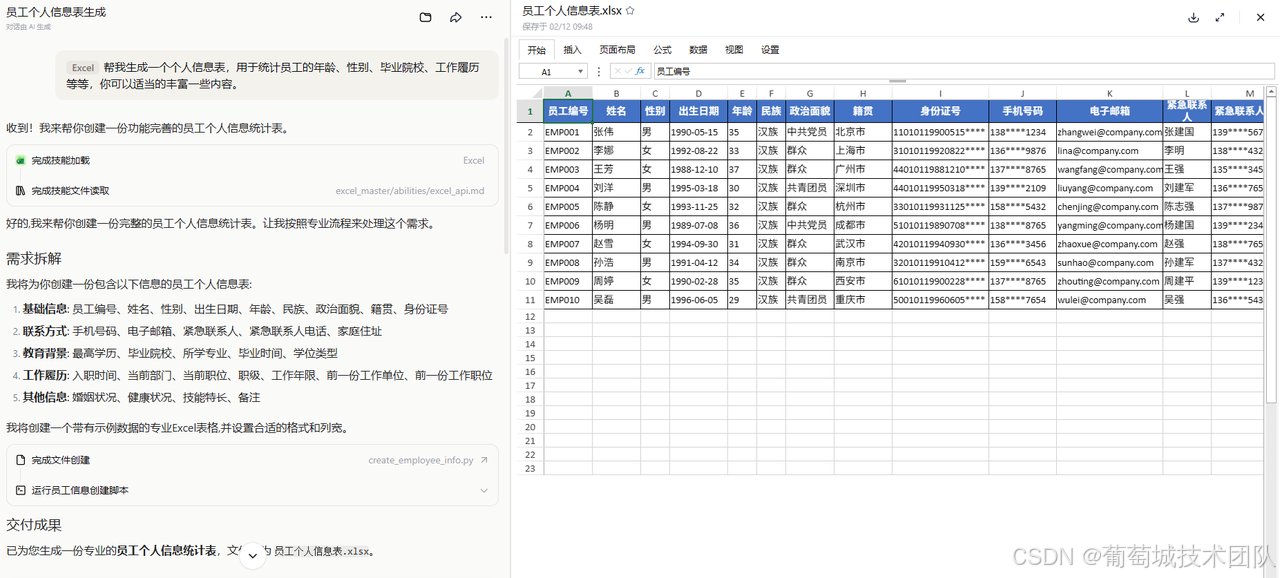1280x578 pixels.
Task: Open create_employee_info.py via arrow icon
Action: point(484,460)
